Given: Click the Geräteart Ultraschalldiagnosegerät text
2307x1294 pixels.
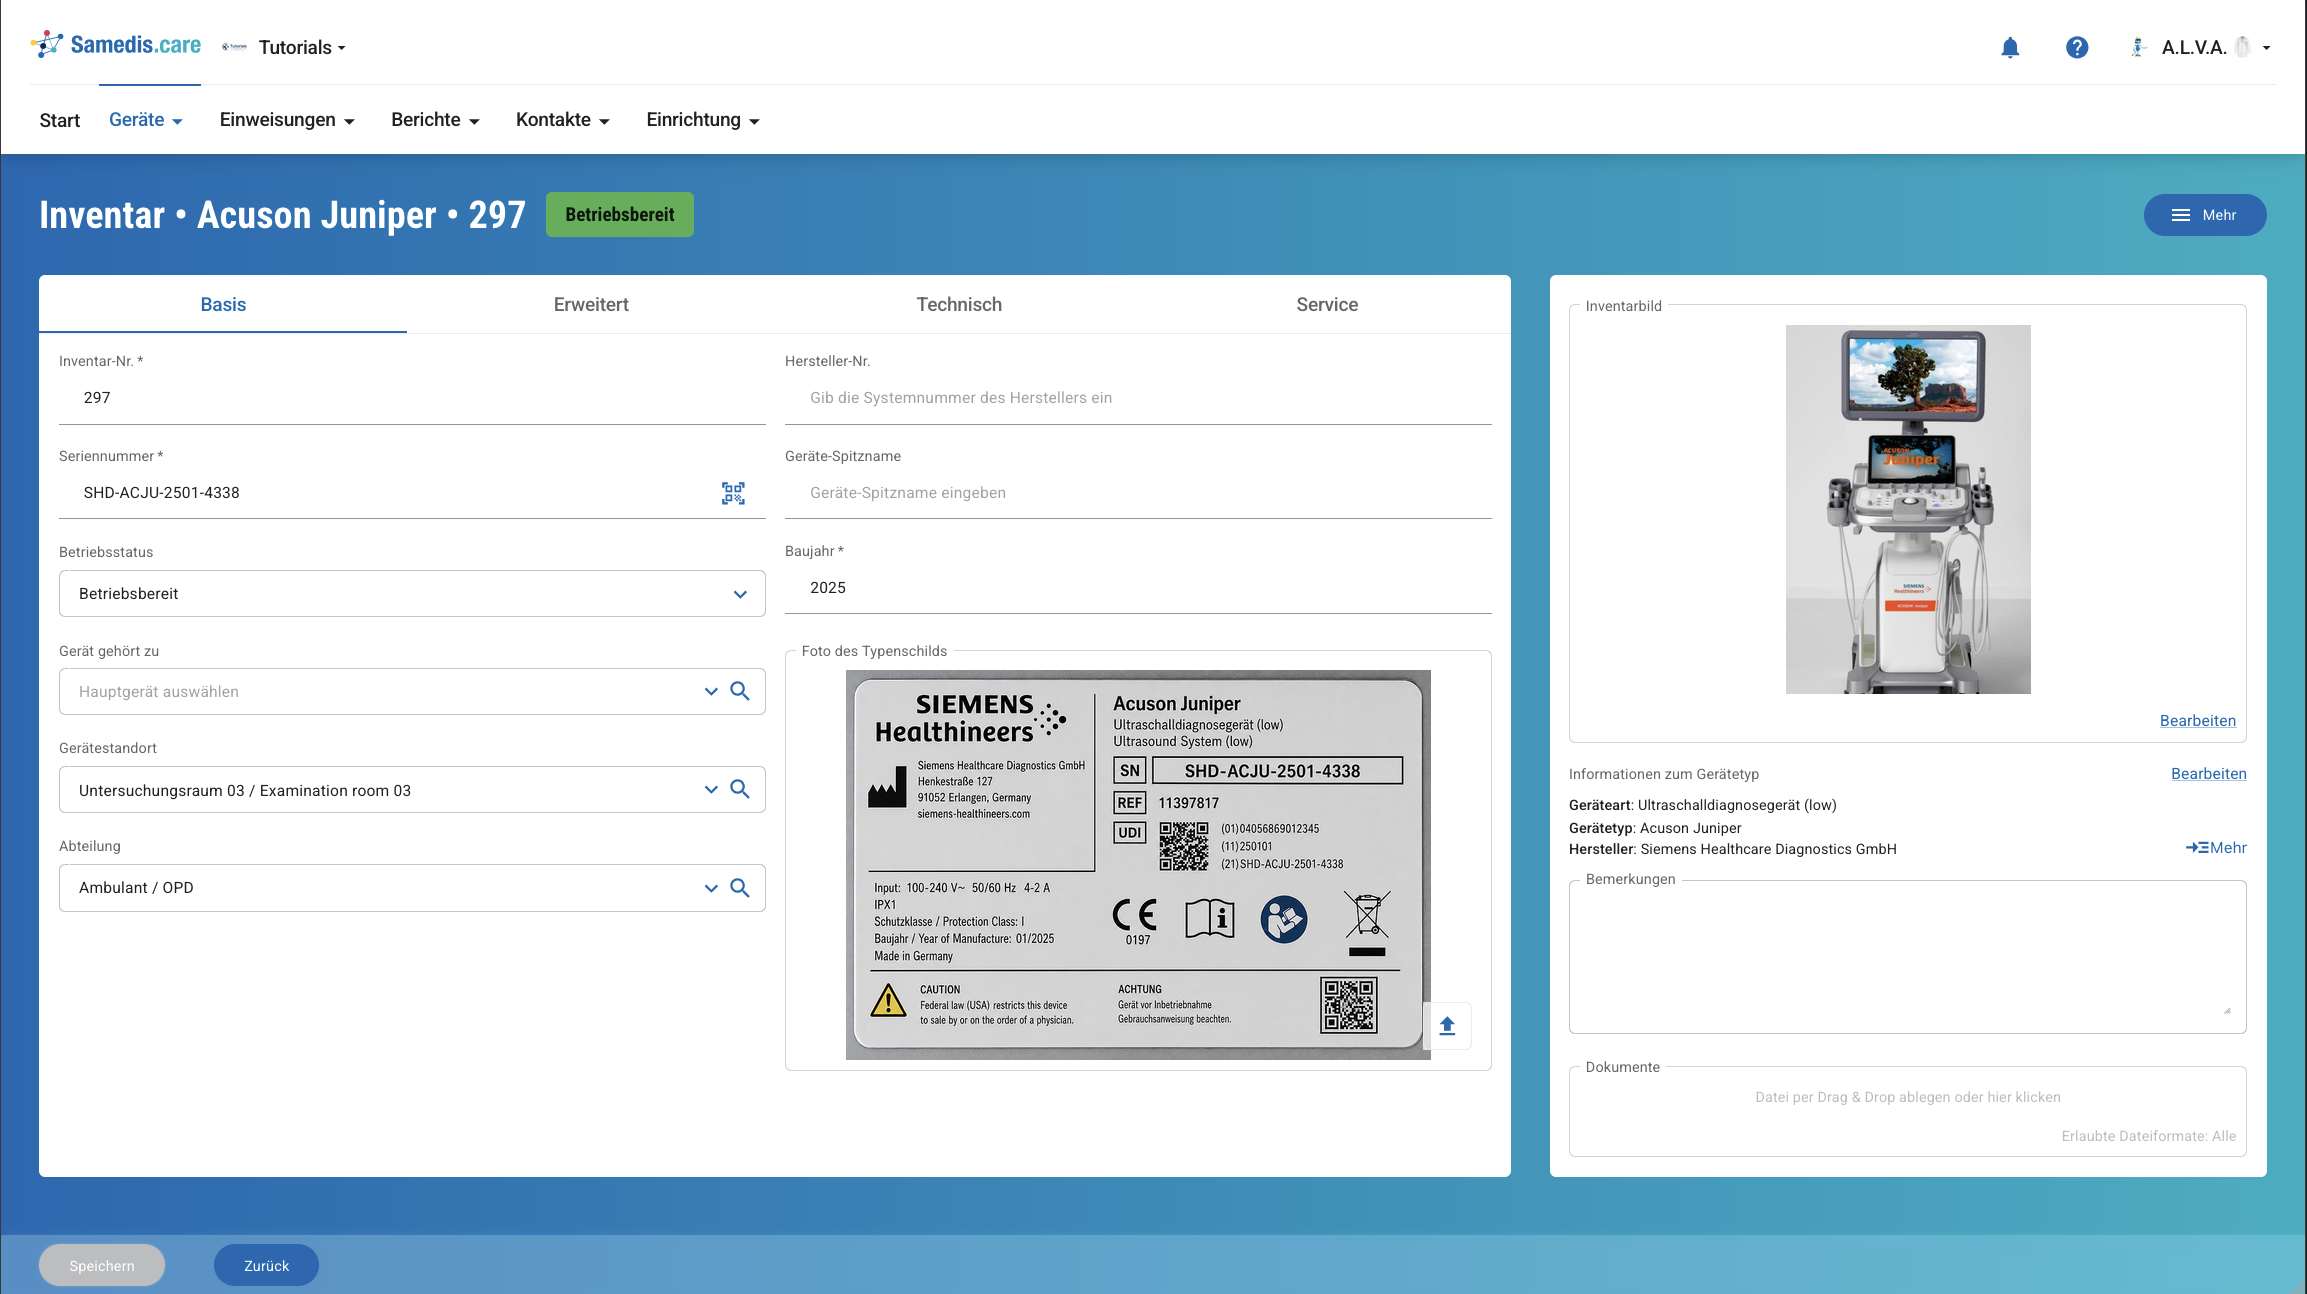Looking at the screenshot, I should tap(1703, 805).
